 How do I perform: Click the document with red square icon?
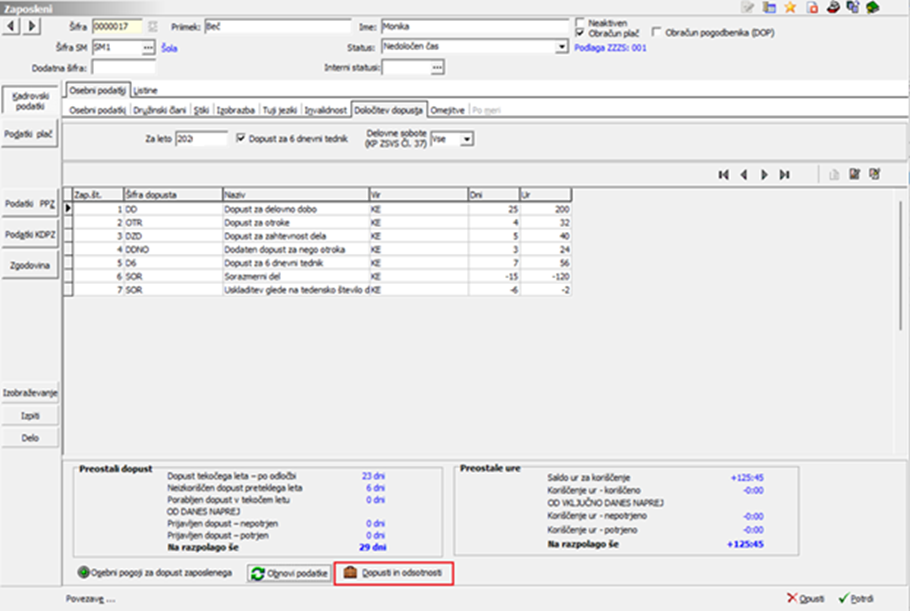pos(812,8)
